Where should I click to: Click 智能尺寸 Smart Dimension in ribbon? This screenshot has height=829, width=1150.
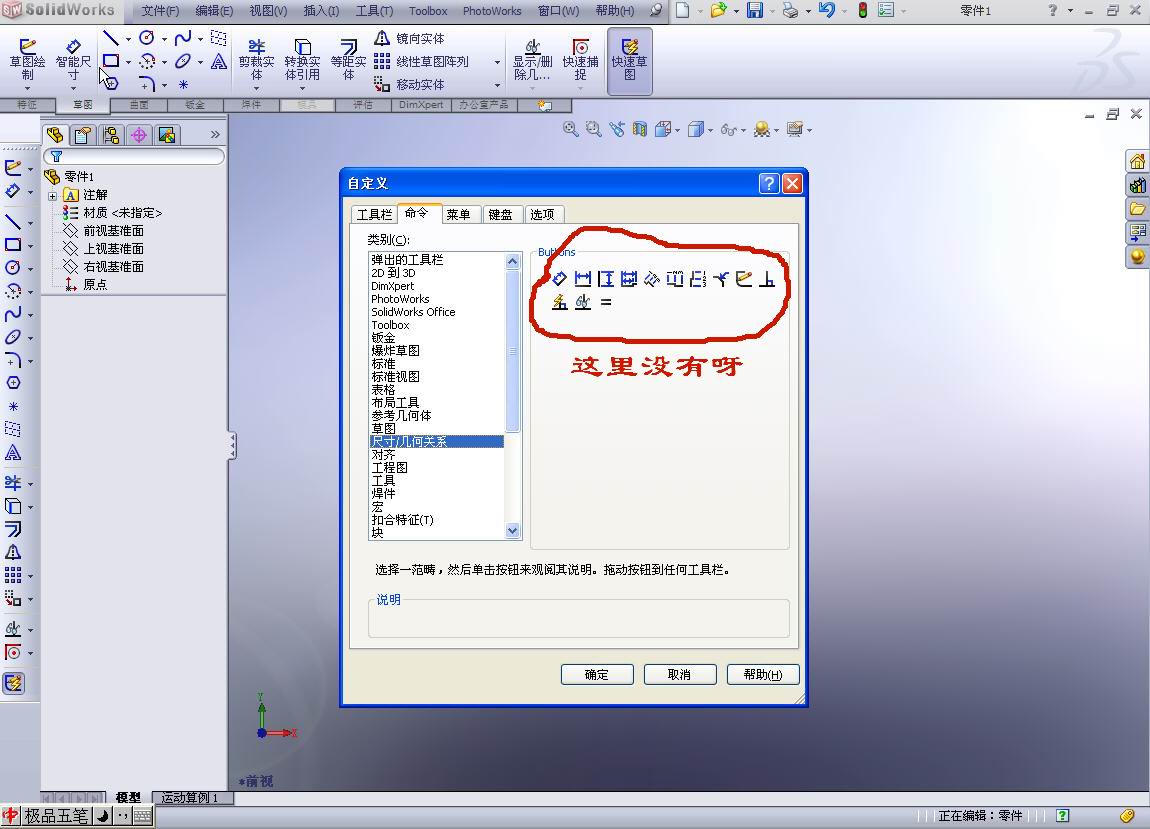[73, 60]
